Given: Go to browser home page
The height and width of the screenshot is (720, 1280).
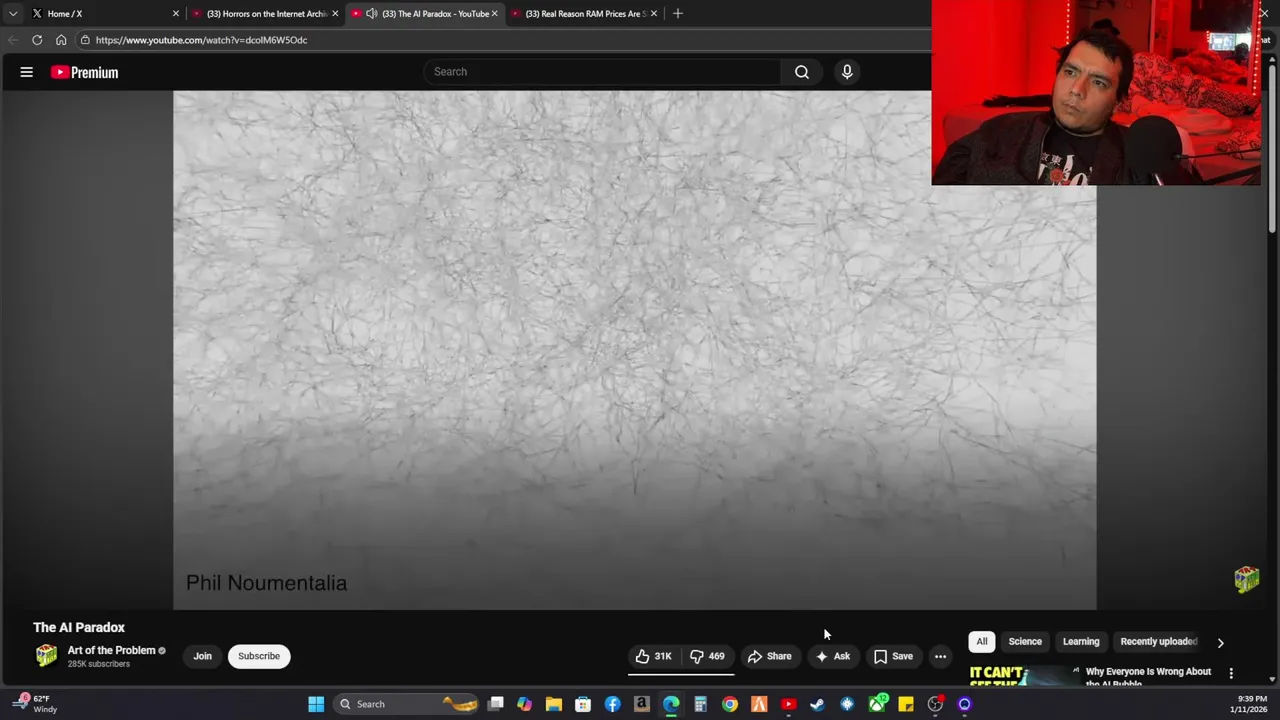Looking at the screenshot, I should (x=61, y=40).
